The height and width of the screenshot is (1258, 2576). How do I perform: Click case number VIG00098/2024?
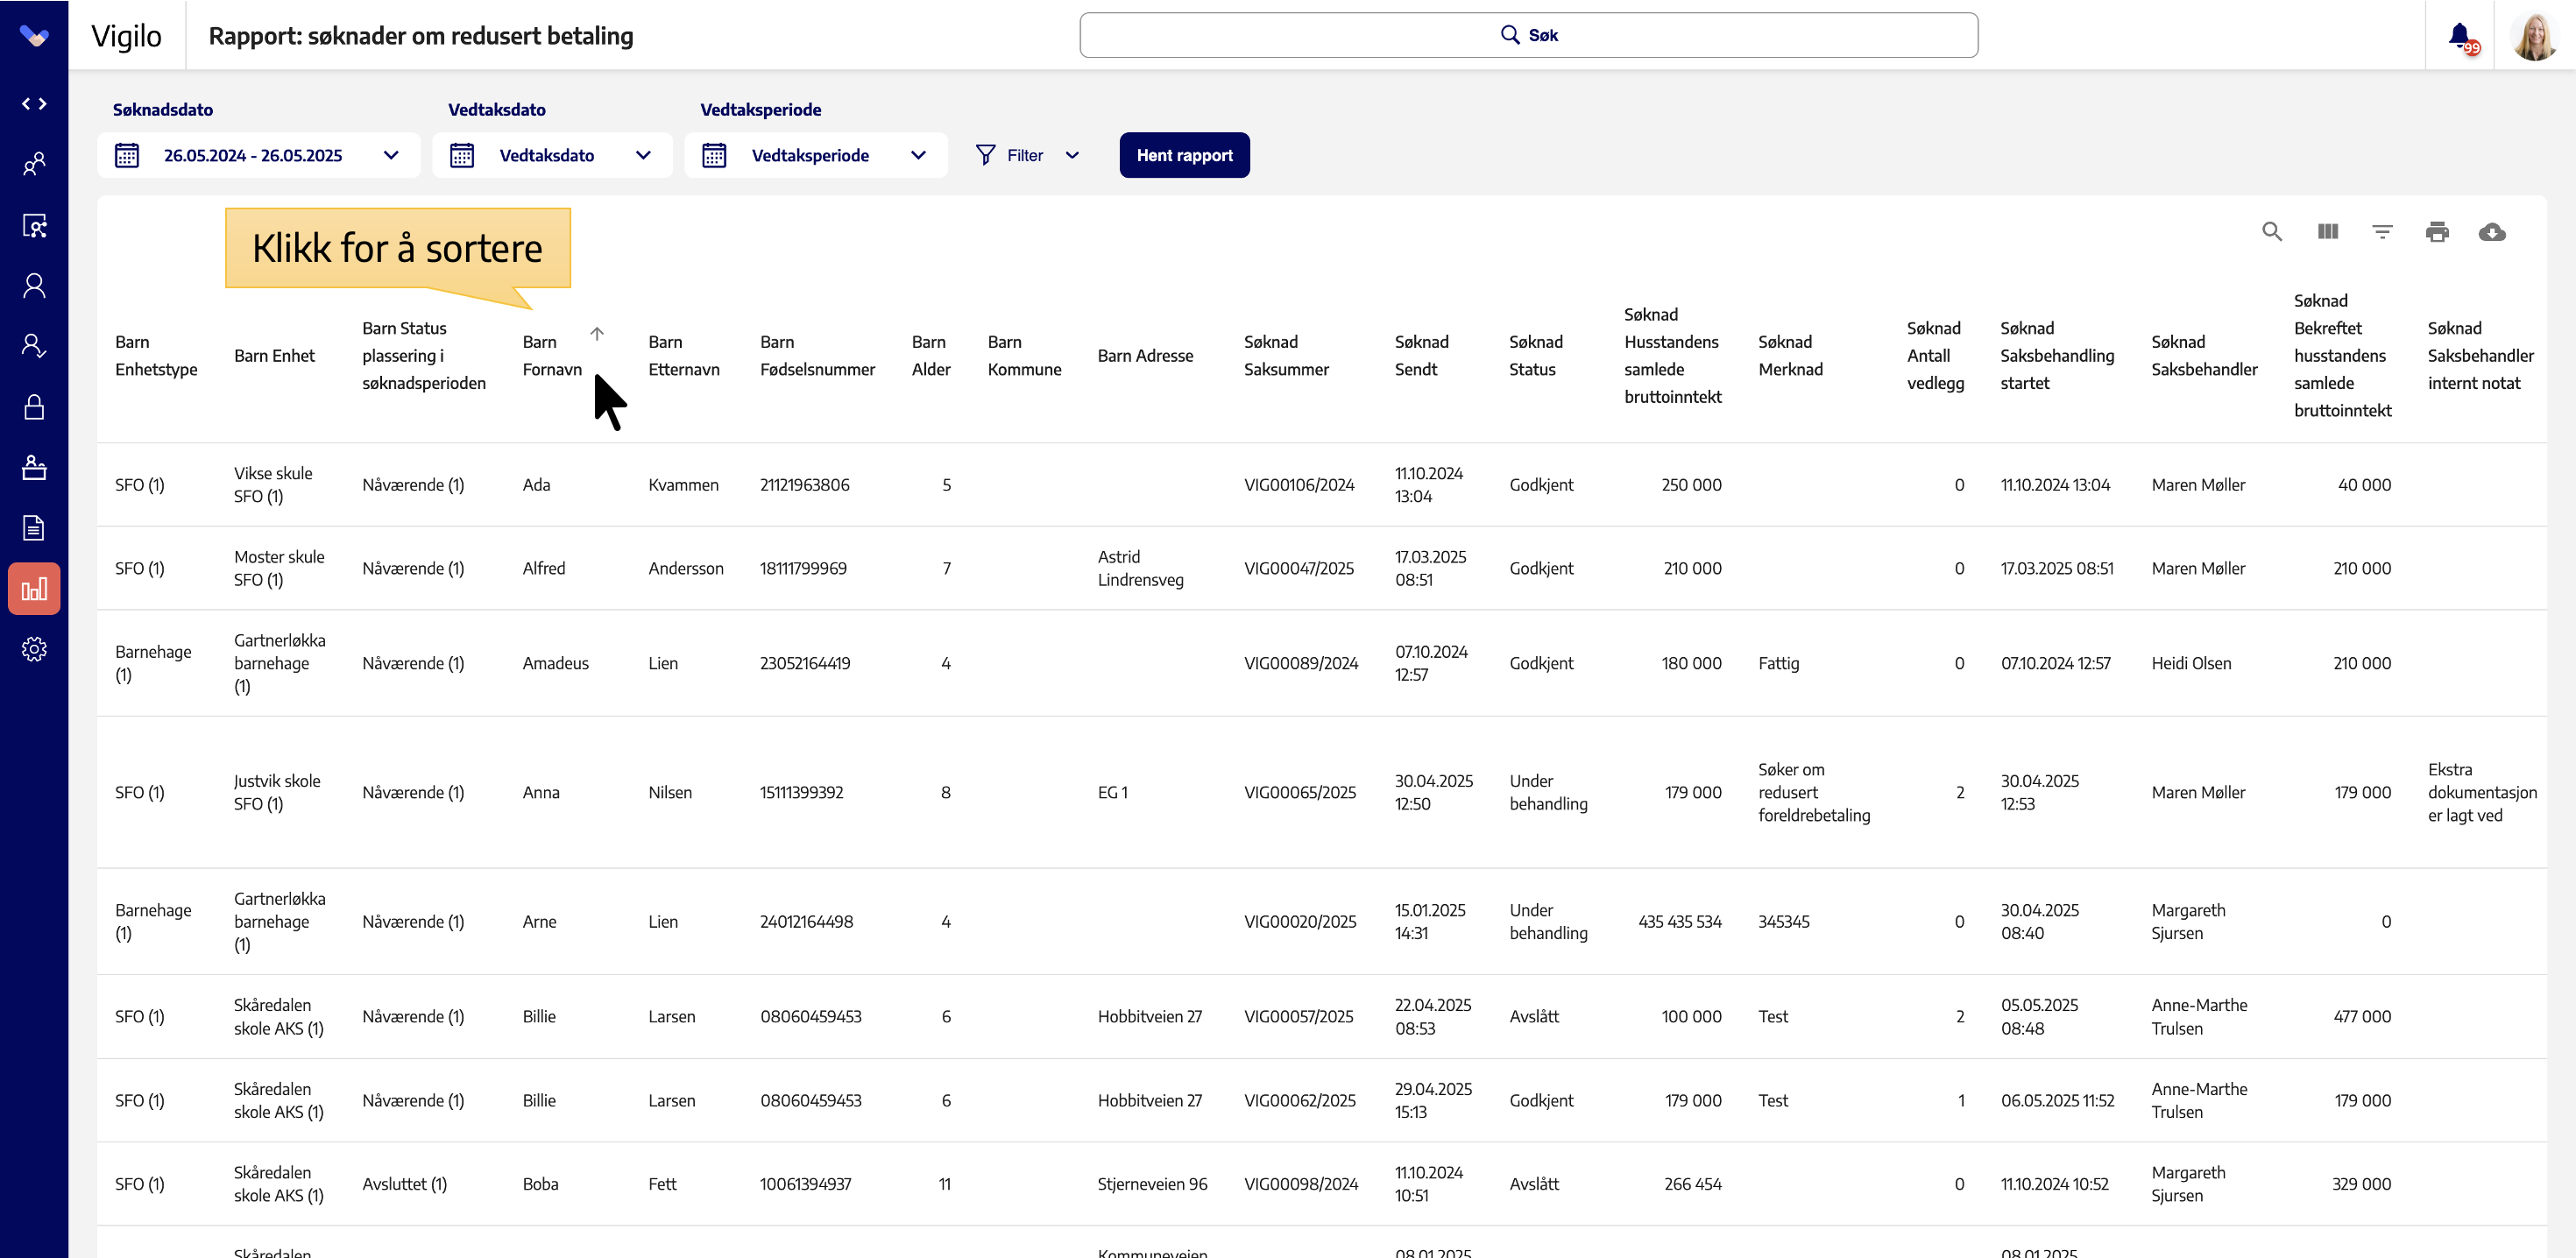point(1301,1184)
